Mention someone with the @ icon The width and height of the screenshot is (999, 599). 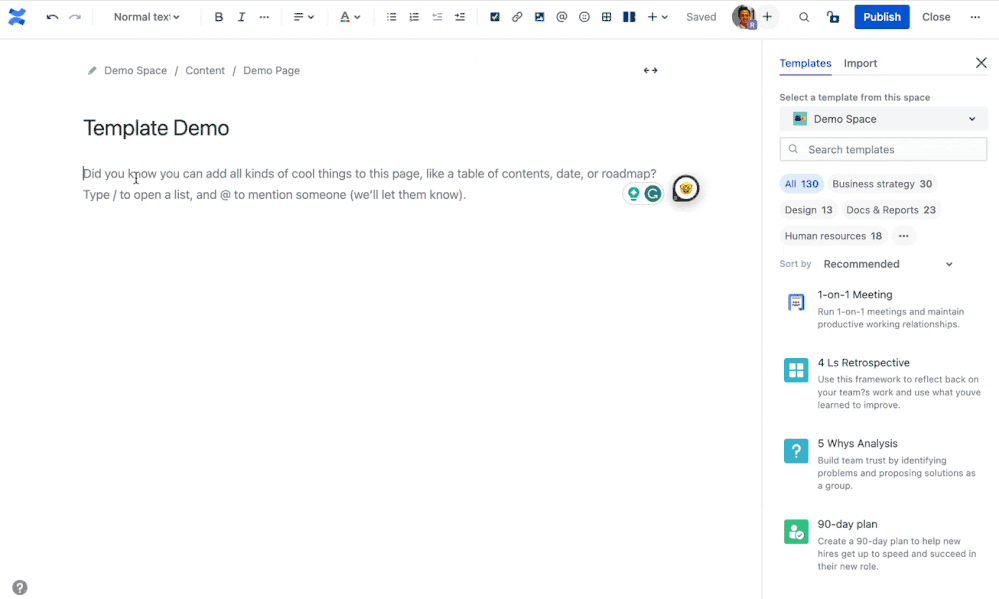click(x=561, y=16)
